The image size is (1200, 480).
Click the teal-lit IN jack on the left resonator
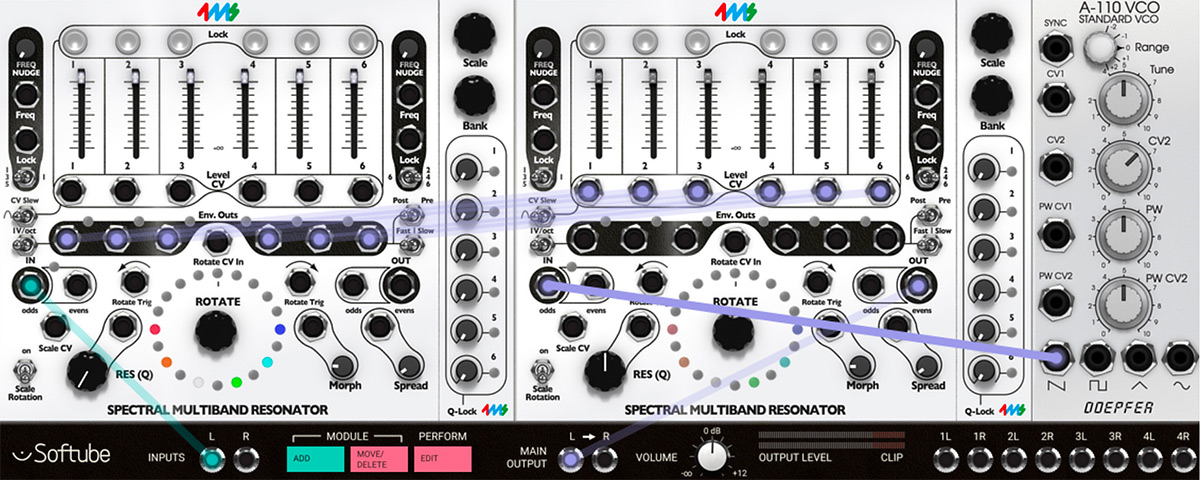(x=32, y=286)
